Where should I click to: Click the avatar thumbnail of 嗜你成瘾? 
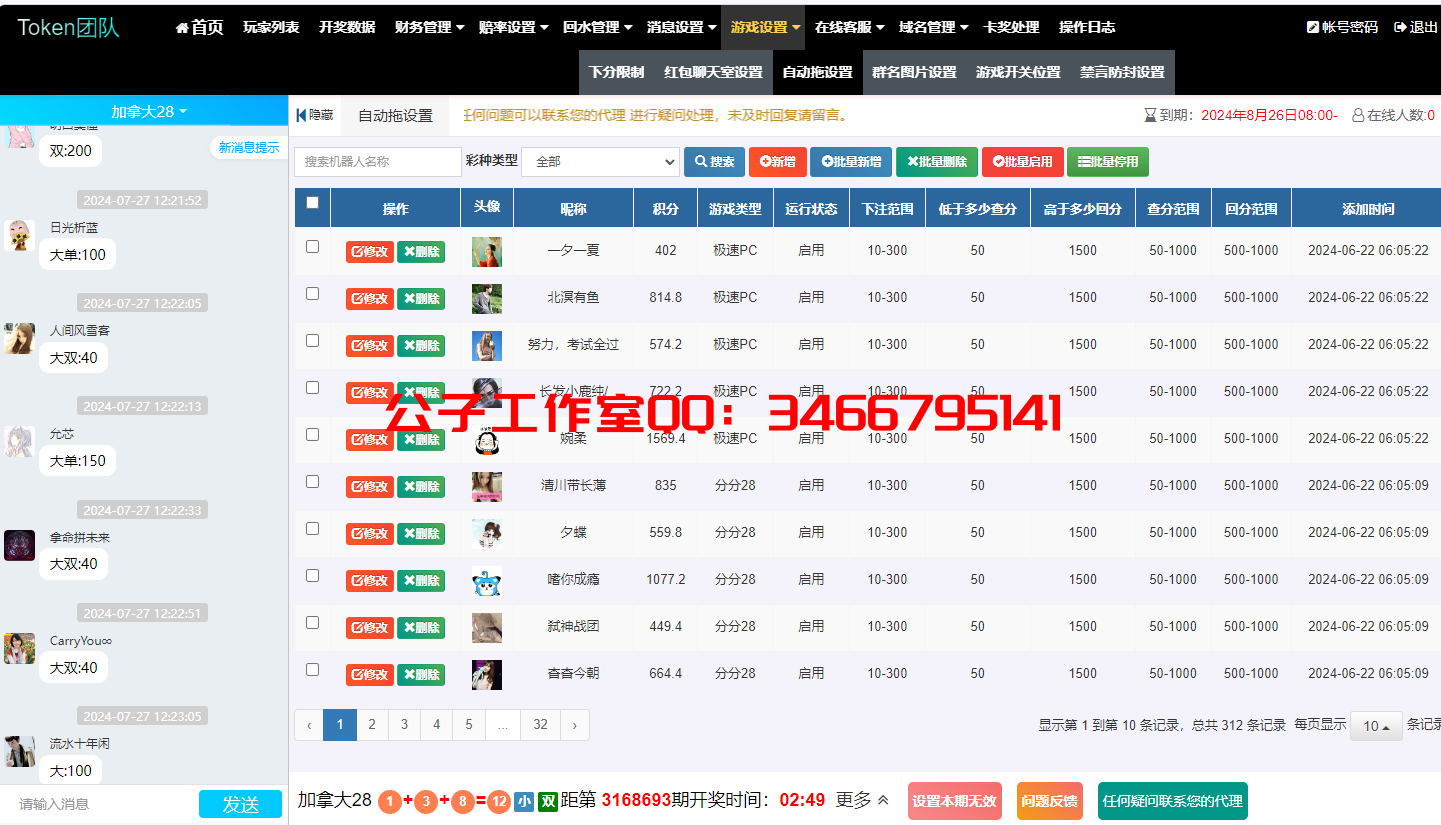click(x=487, y=581)
